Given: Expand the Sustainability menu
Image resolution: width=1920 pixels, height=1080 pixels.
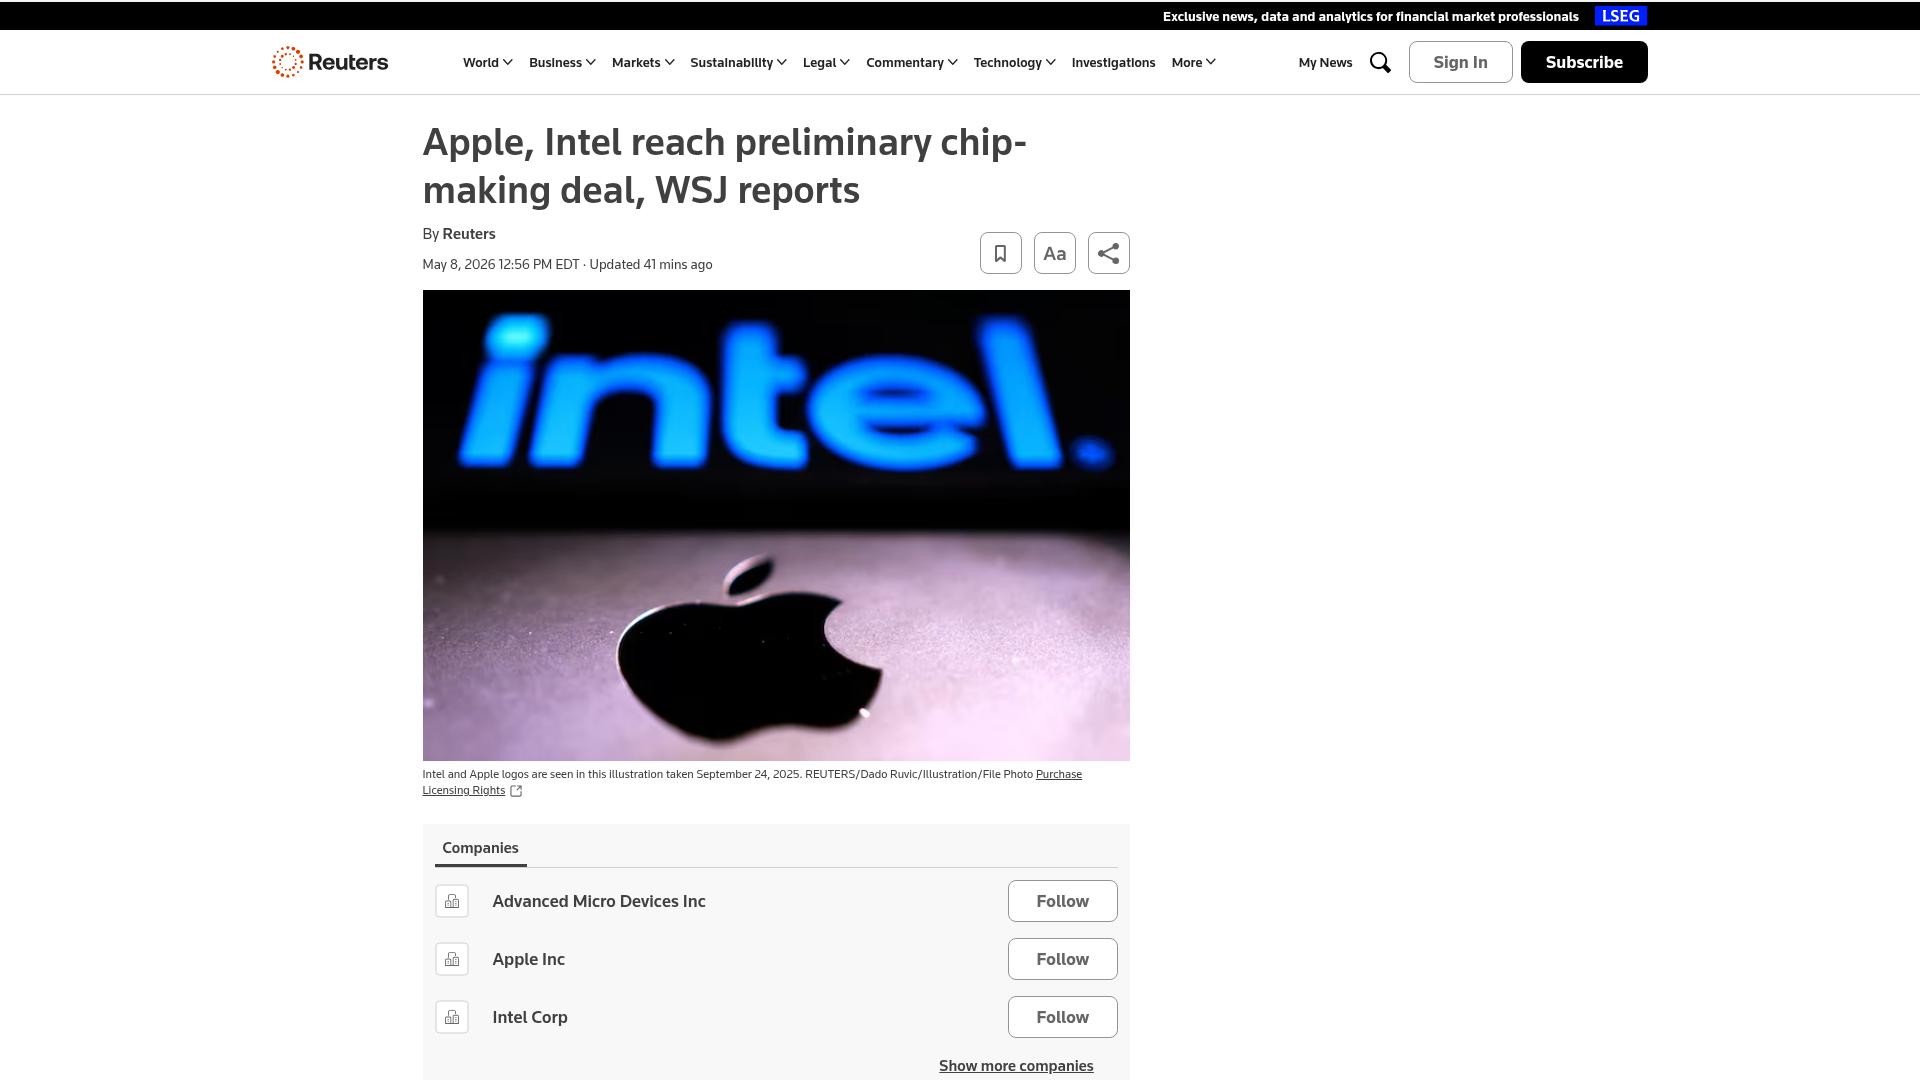Looking at the screenshot, I should [x=738, y=62].
